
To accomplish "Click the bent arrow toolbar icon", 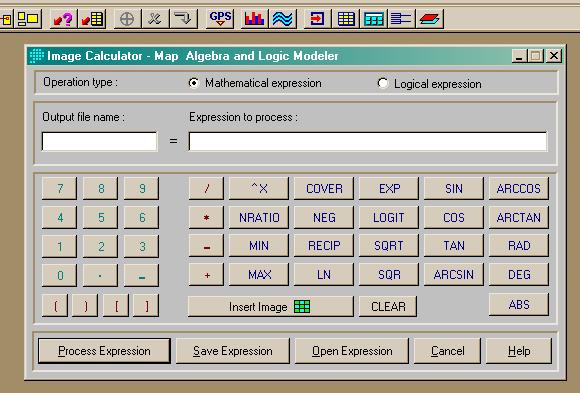I will tap(183, 19).
